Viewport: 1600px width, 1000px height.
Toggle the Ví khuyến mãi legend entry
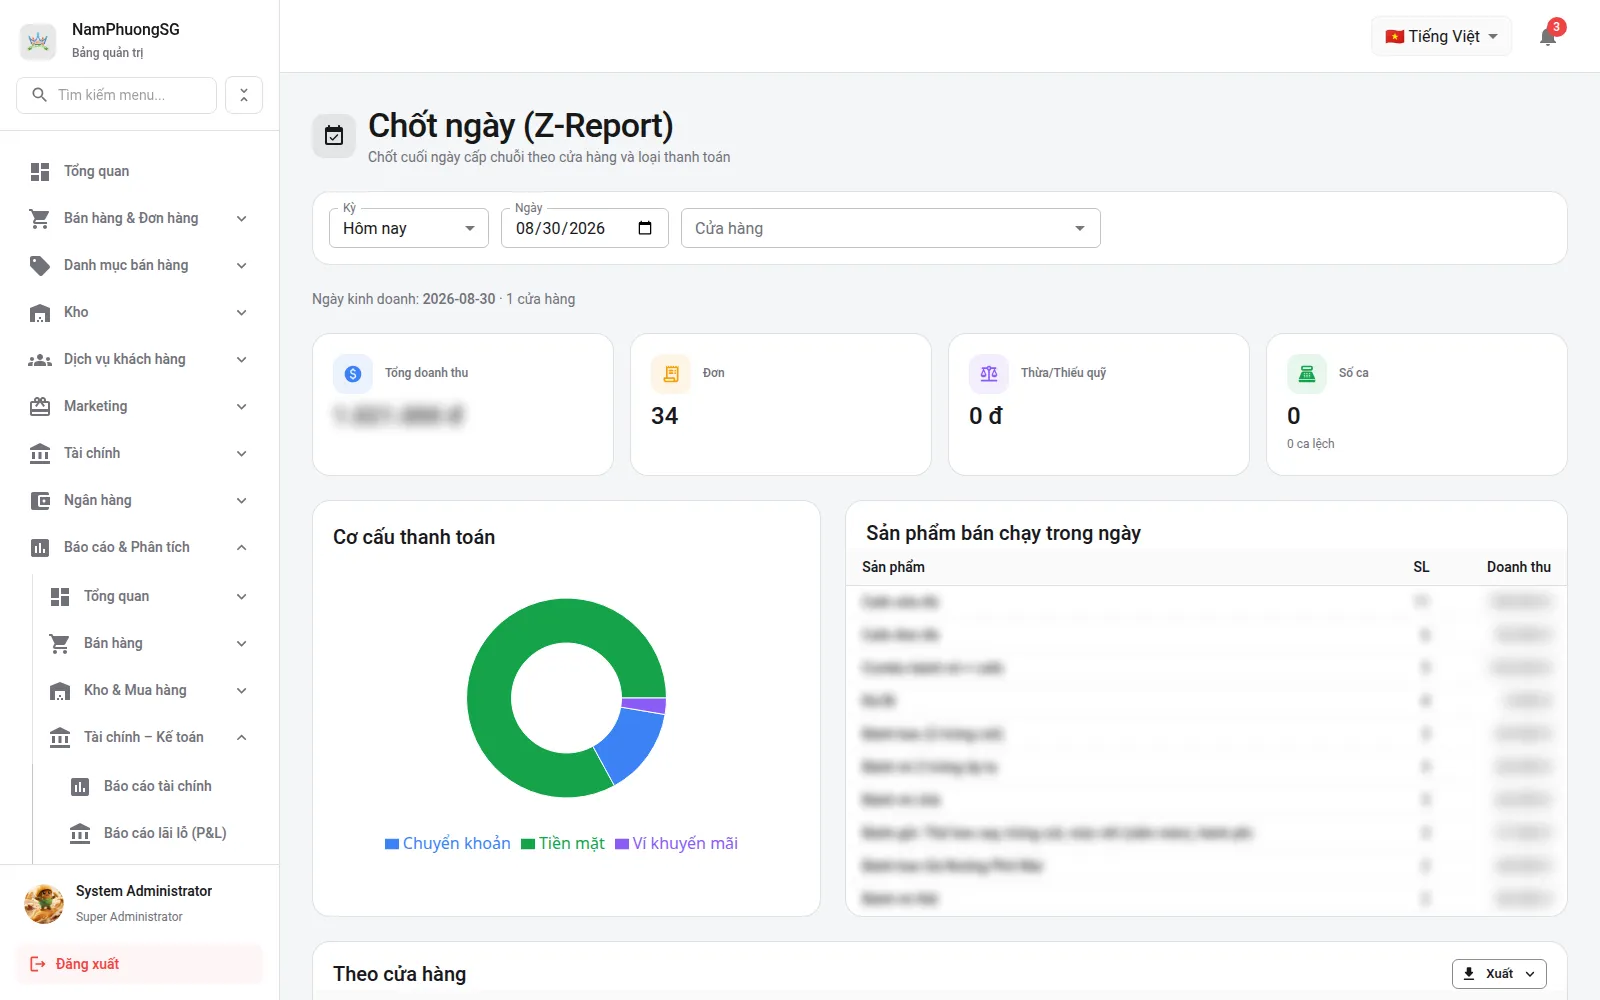click(677, 844)
